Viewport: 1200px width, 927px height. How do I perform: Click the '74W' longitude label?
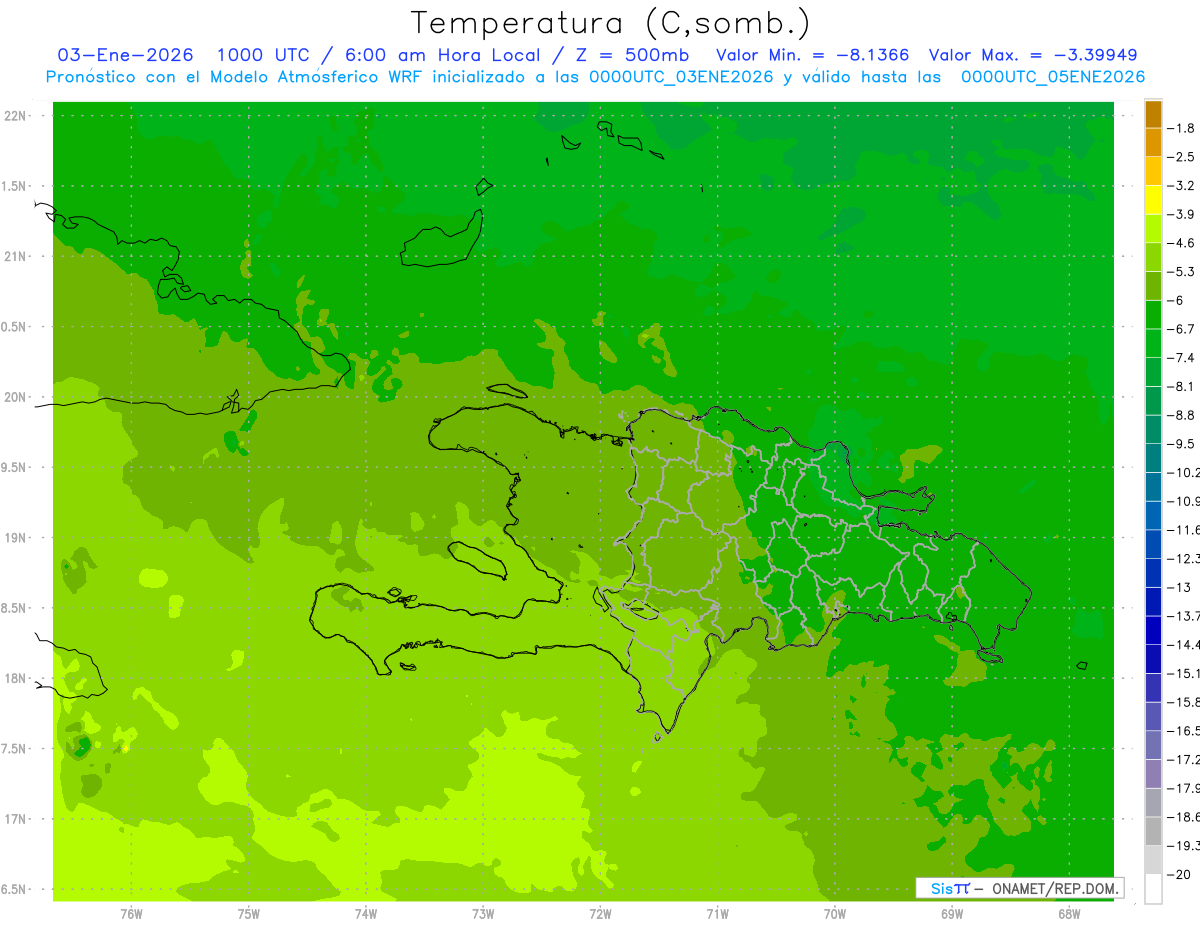tap(366, 913)
